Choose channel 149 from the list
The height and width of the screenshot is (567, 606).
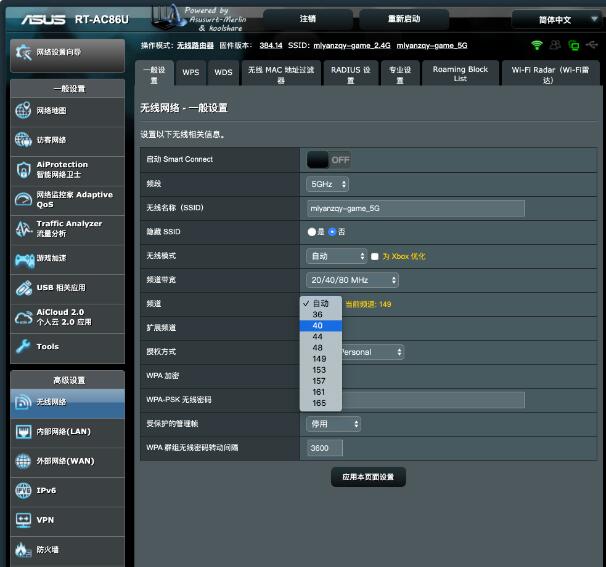point(320,358)
